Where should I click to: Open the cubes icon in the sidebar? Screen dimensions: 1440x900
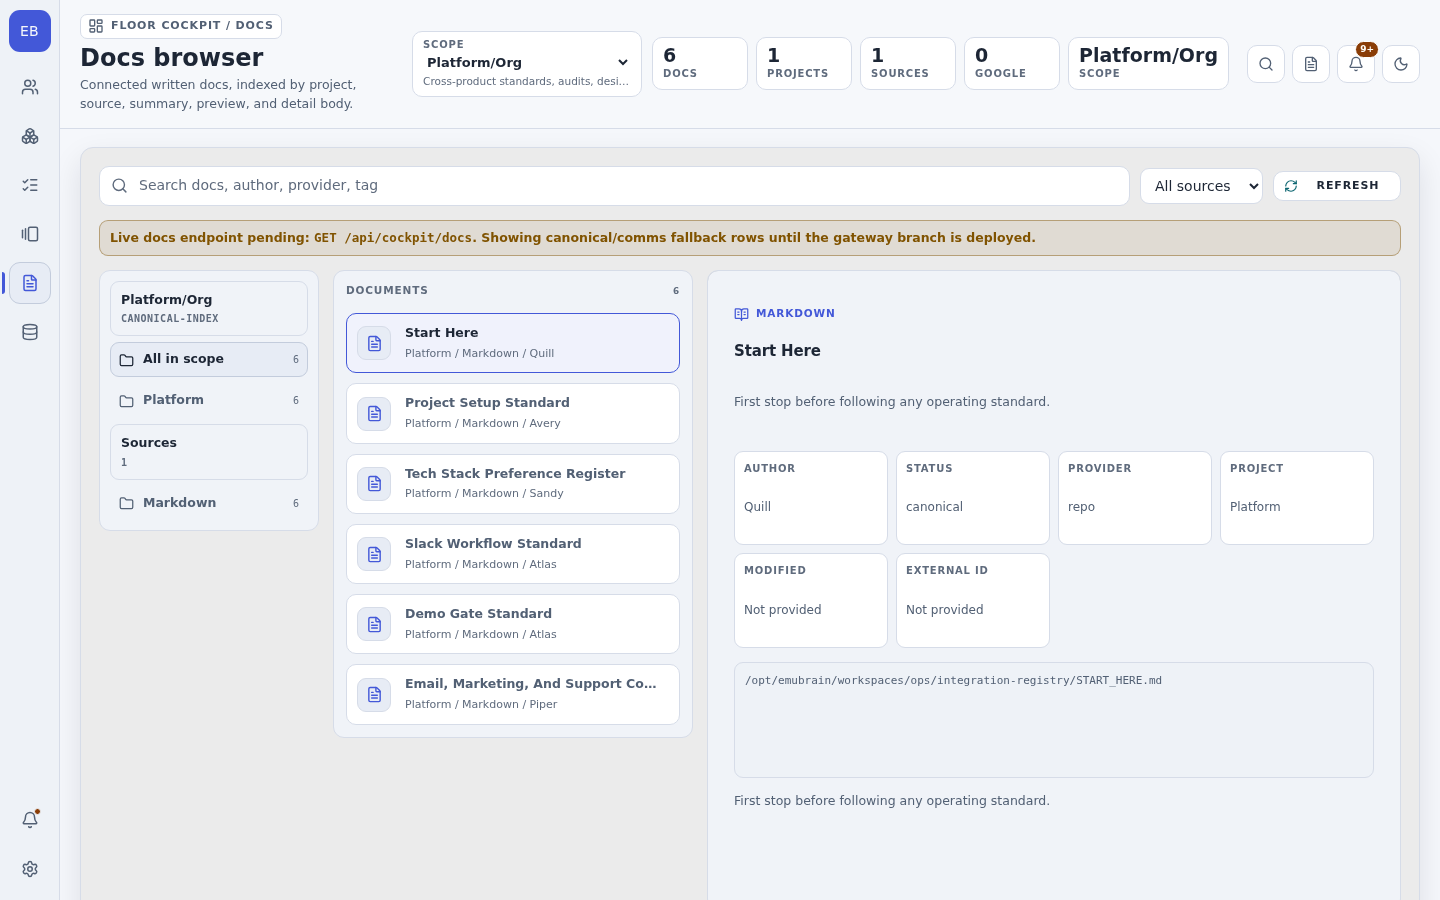click(30, 136)
